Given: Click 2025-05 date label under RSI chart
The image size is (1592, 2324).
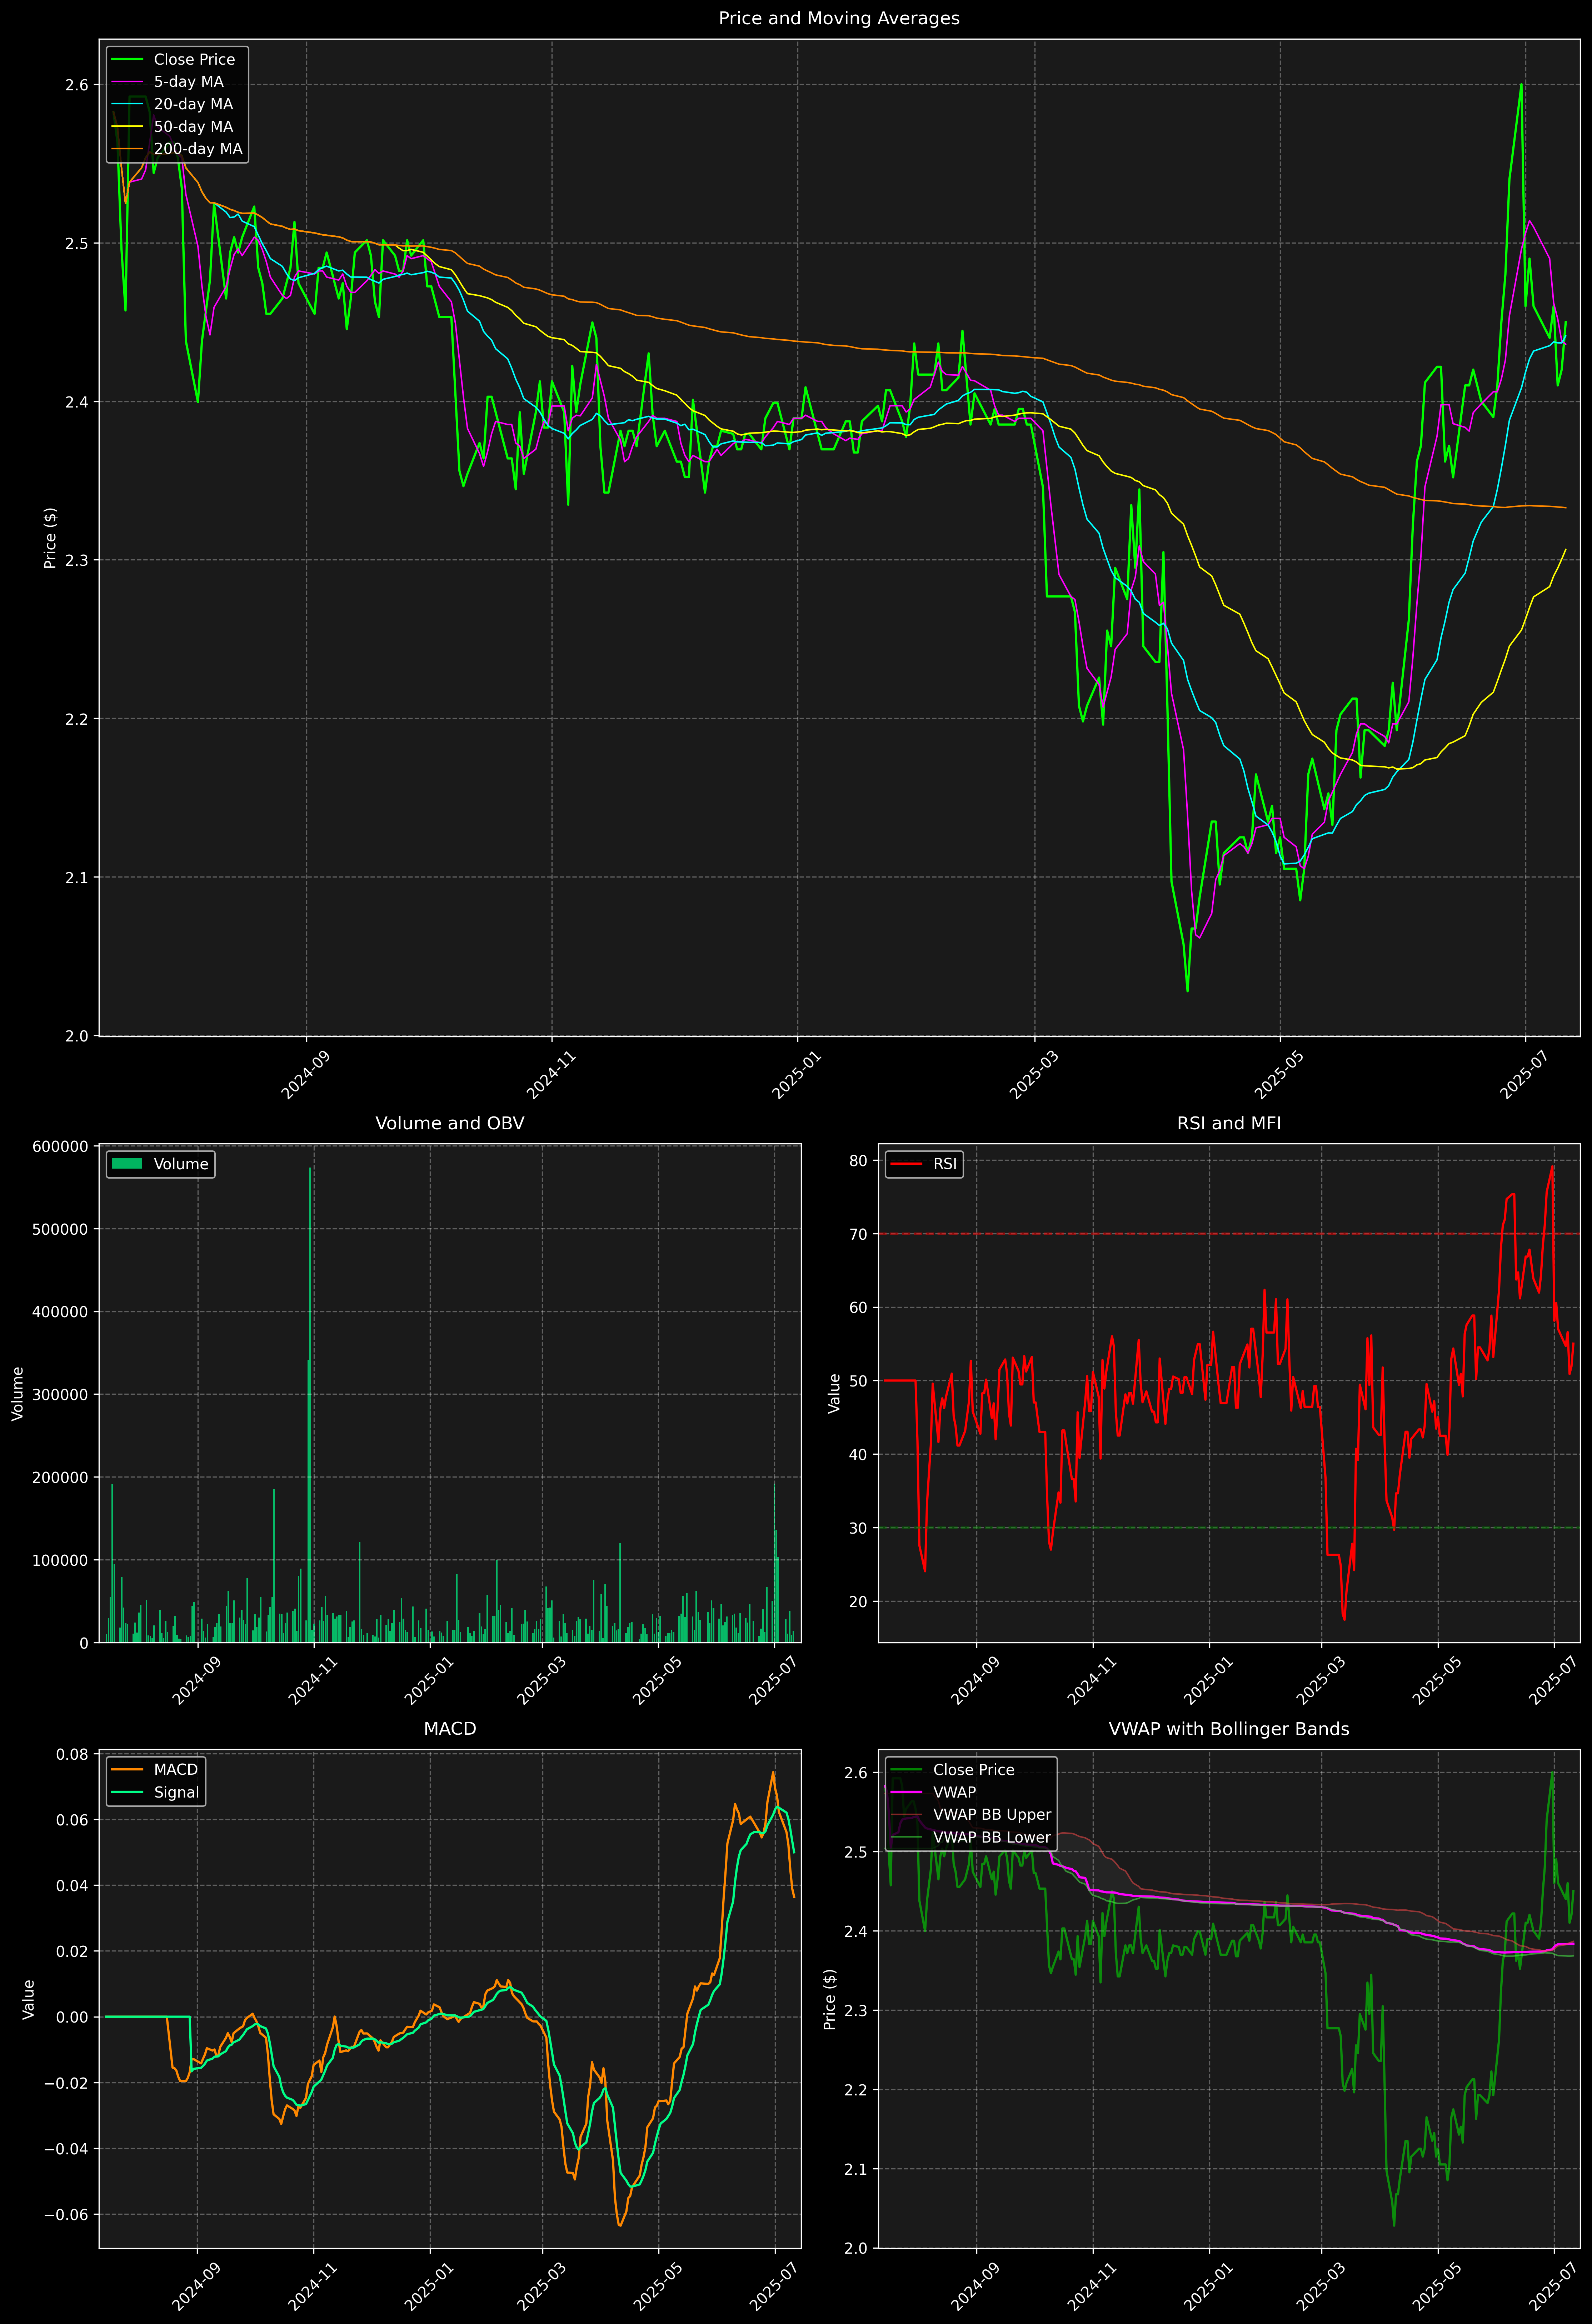Looking at the screenshot, I should [x=1437, y=1681].
